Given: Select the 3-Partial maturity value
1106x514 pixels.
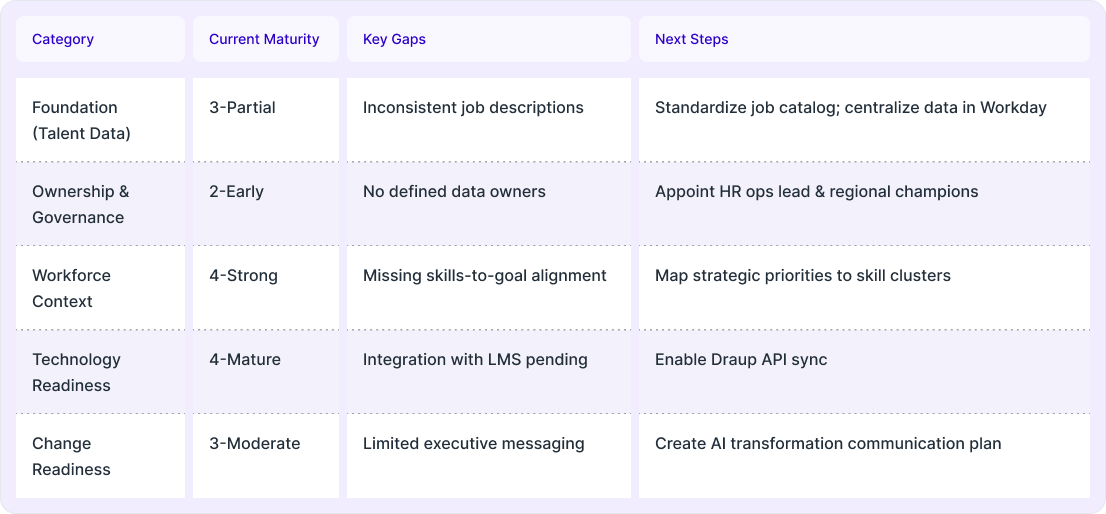Looking at the screenshot, I should coord(242,108).
